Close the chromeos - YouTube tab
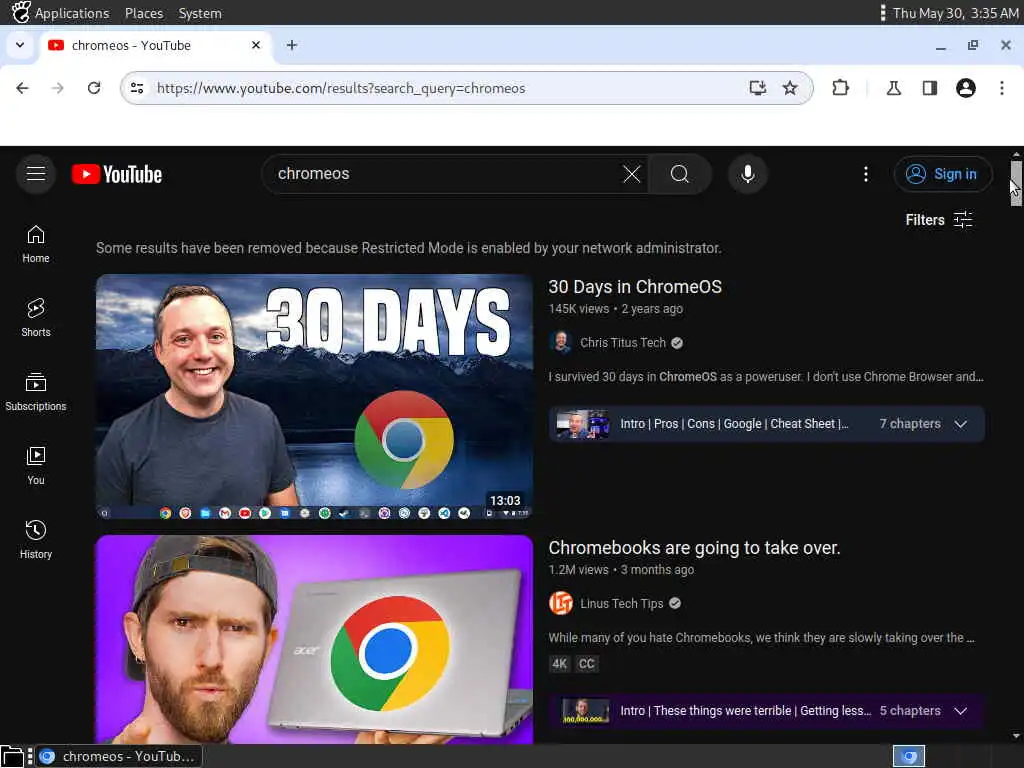 (256, 45)
